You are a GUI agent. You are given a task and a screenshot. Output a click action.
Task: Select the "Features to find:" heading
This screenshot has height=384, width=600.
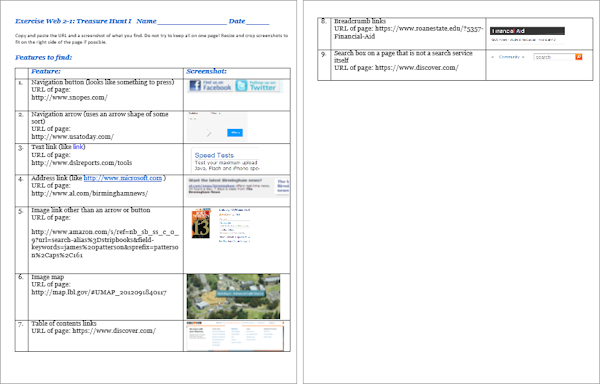[44, 57]
